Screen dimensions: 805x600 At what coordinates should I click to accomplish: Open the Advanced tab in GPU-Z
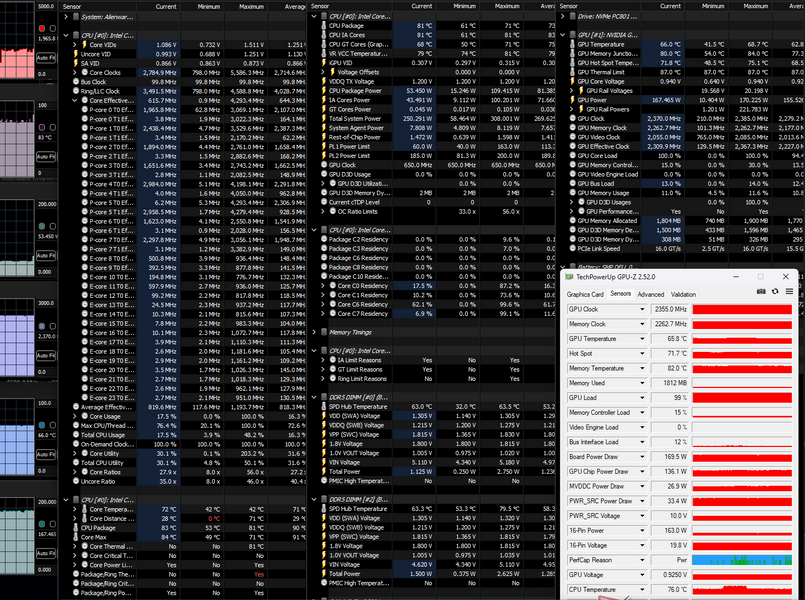(650, 294)
